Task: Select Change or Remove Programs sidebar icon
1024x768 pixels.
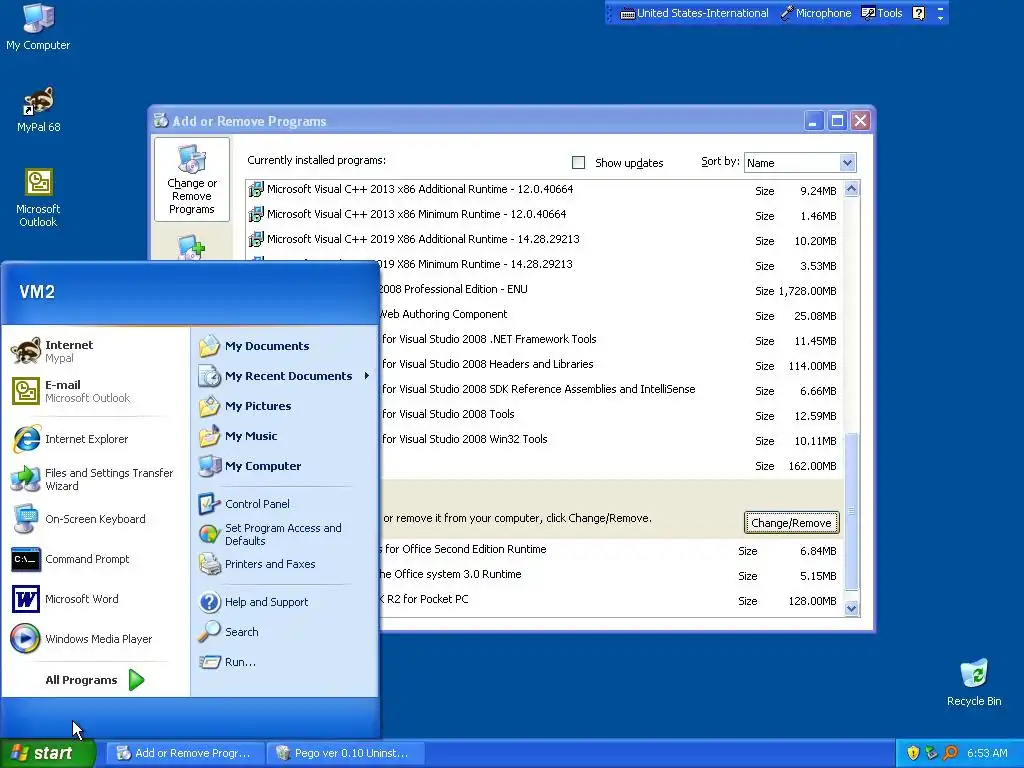Action: coord(192,180)
